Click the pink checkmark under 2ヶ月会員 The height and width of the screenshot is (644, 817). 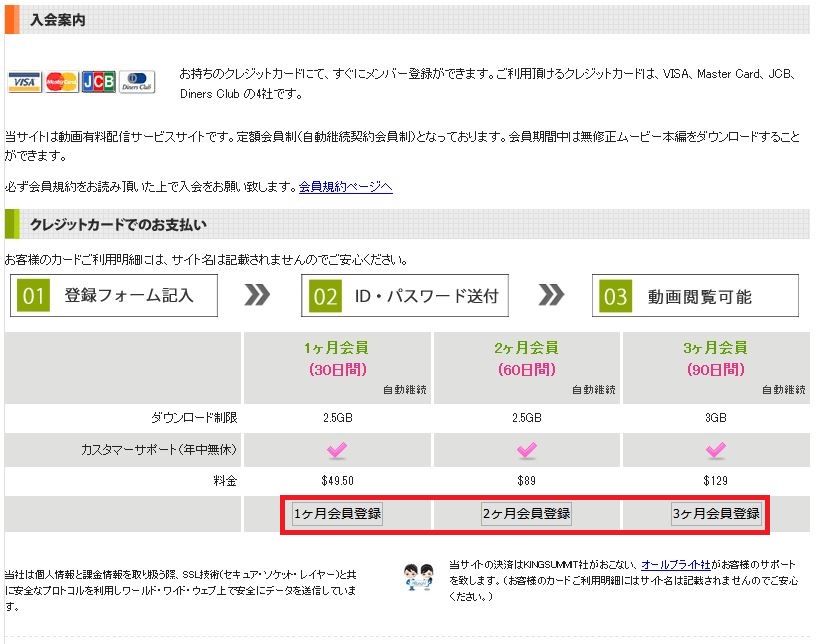tap(527, 450)
